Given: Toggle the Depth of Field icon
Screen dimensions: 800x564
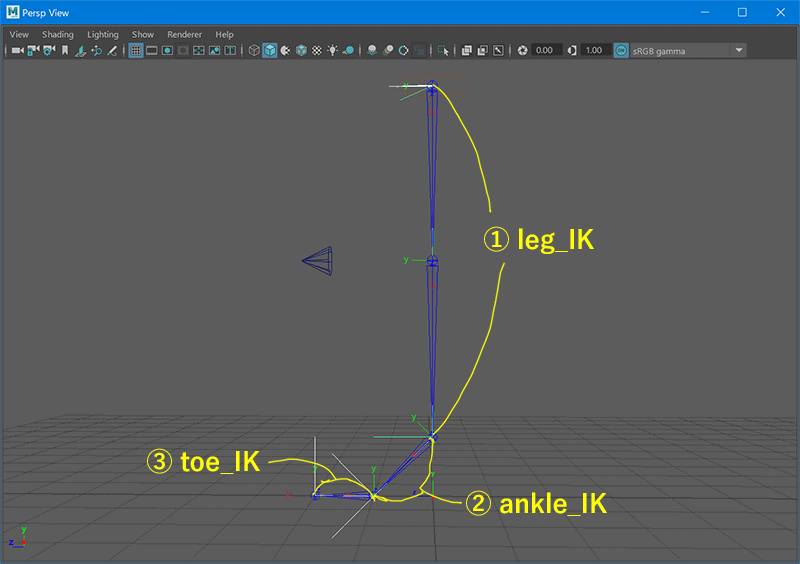Looking at the screenshot, I should tap(419, 51).
